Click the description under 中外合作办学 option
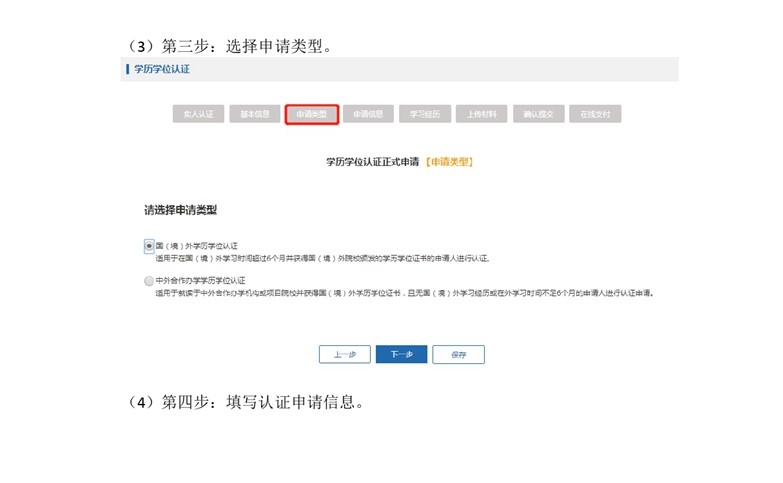783x483 pixels. pos(400,294)
